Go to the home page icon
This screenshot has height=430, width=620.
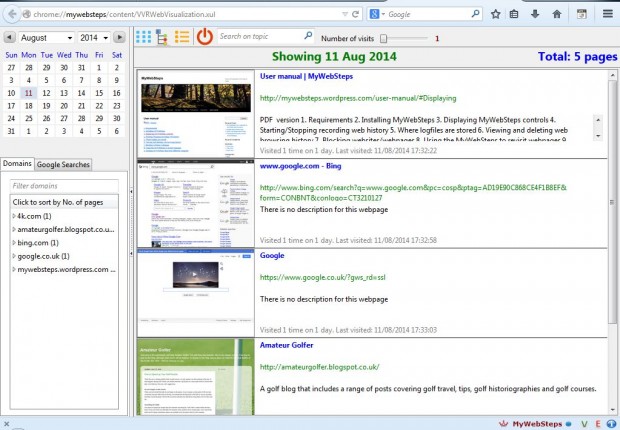(x=557, y=14)
